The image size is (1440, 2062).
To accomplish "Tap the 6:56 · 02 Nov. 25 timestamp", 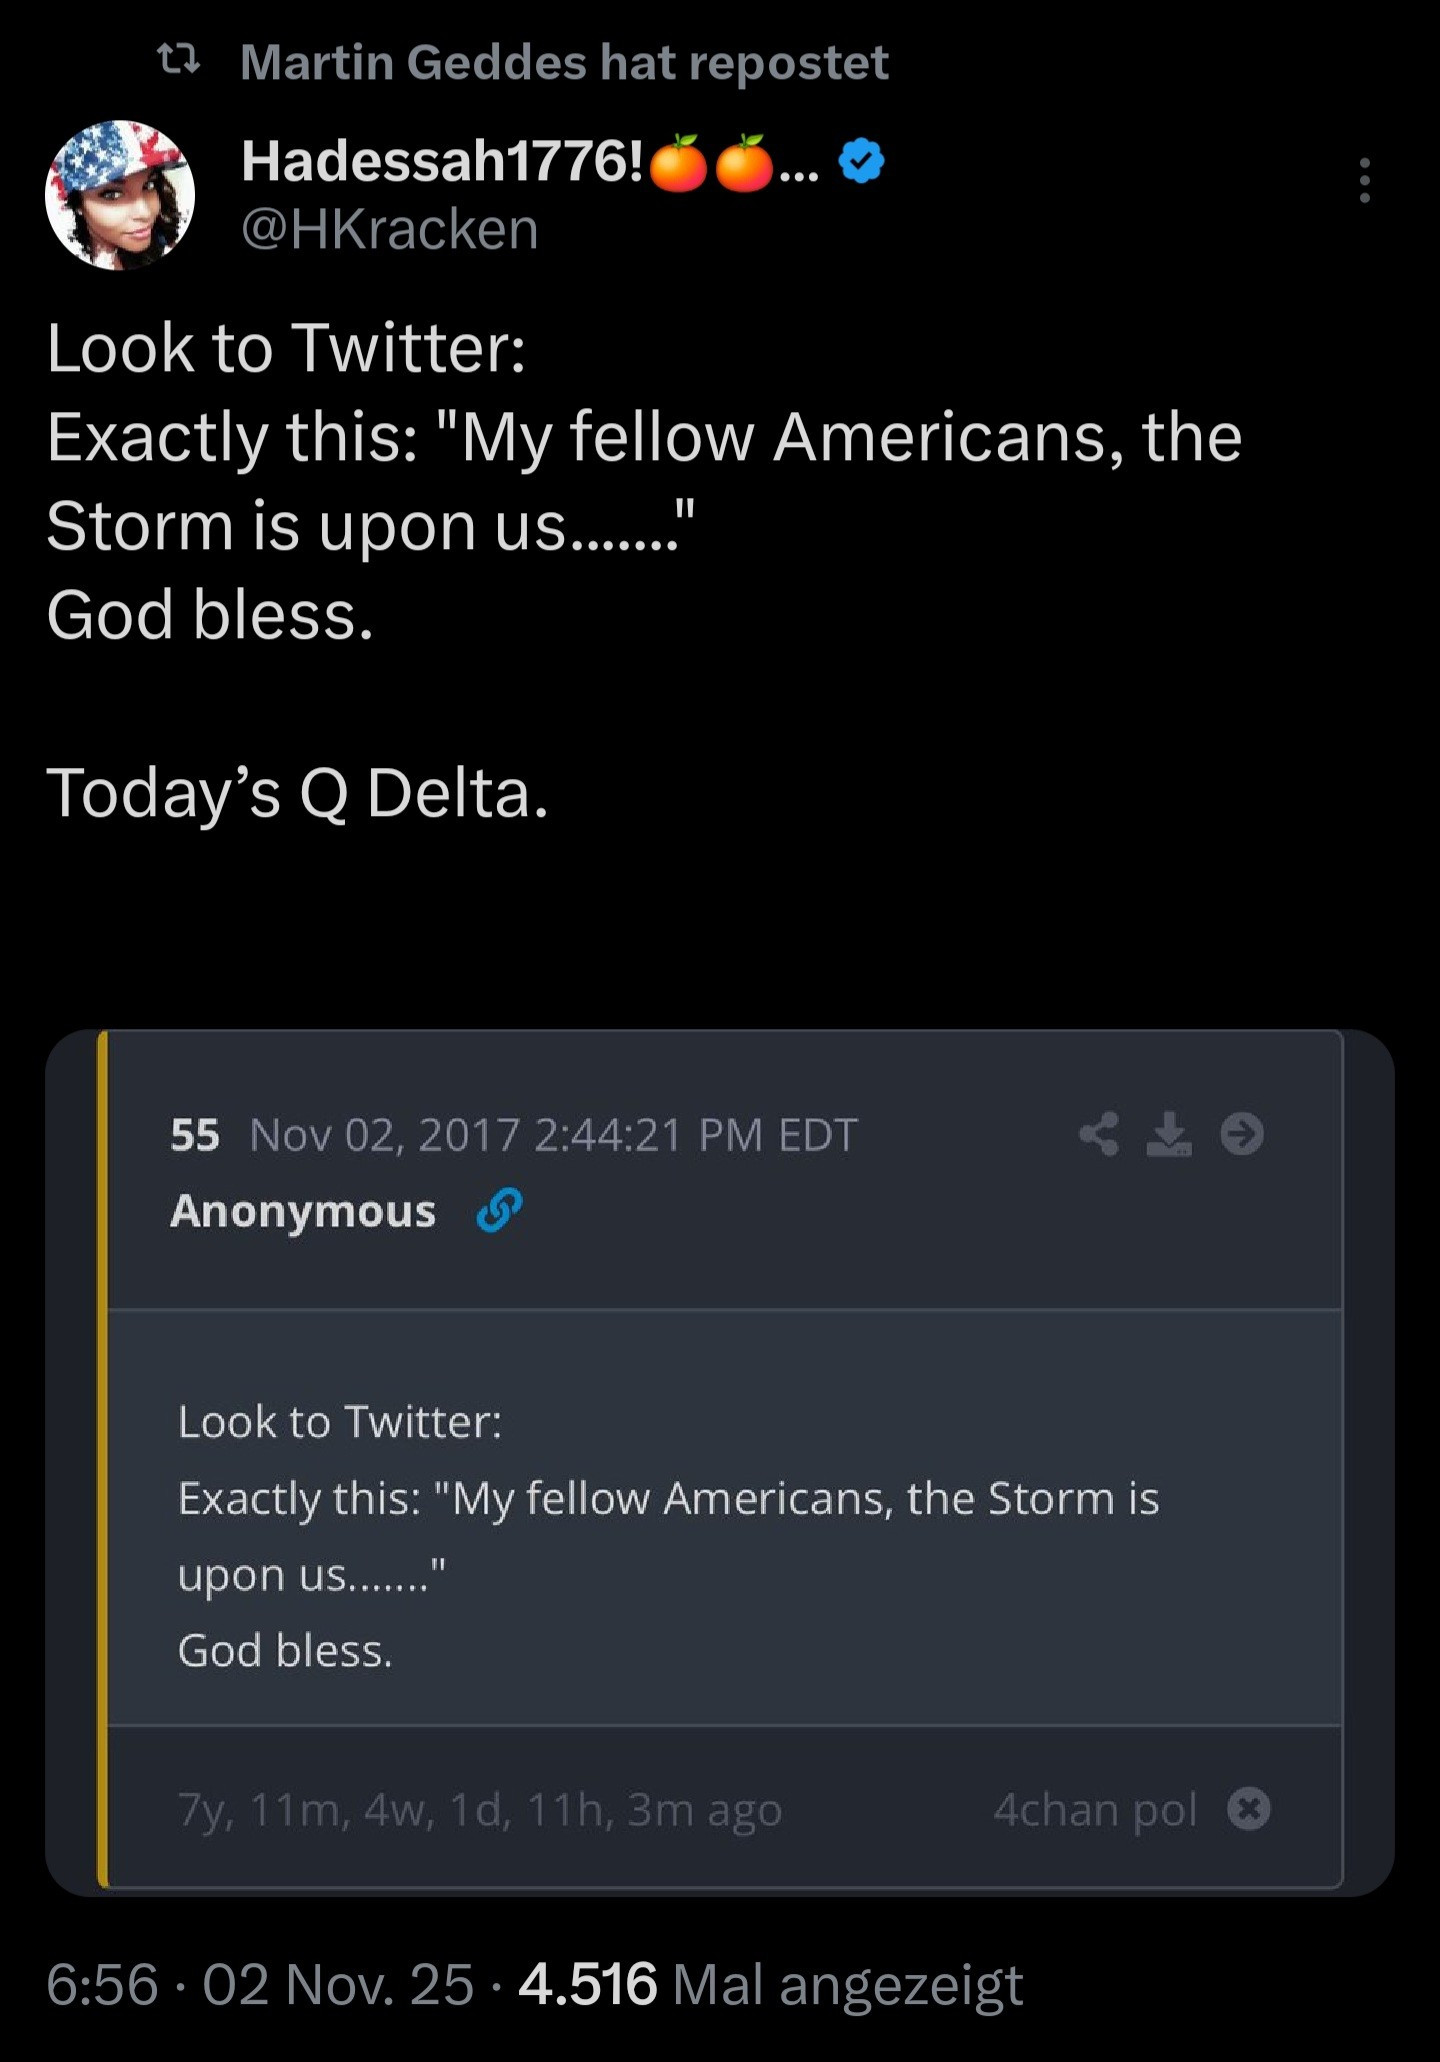I will pos(260,1984).
